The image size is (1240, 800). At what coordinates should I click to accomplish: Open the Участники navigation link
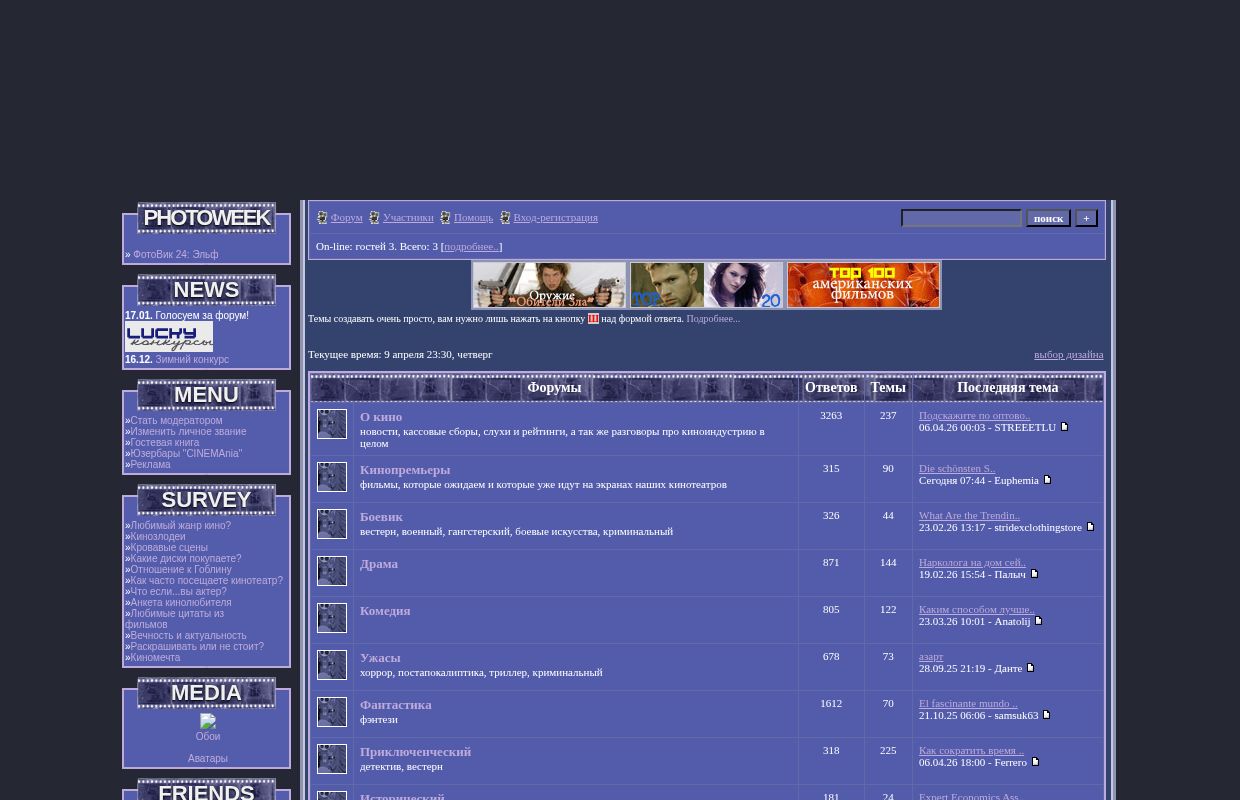[408, 217]
